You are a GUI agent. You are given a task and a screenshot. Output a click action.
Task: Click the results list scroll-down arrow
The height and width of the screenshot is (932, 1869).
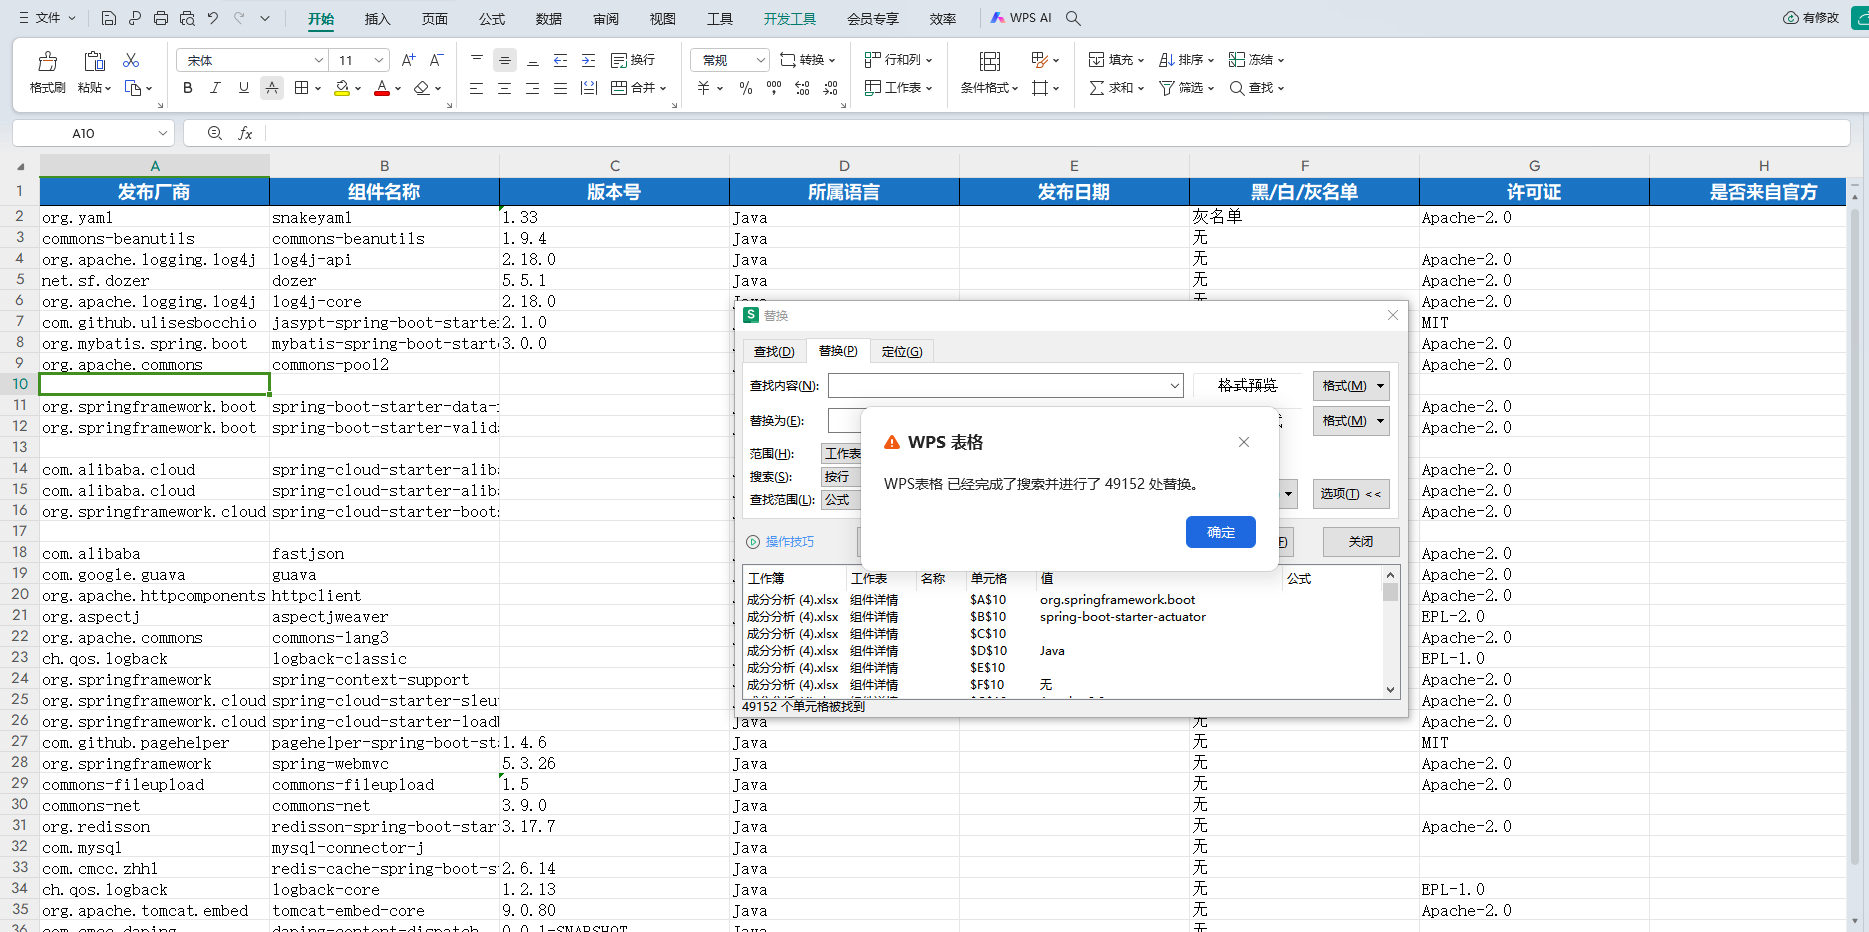click(x=1390, y=689)
